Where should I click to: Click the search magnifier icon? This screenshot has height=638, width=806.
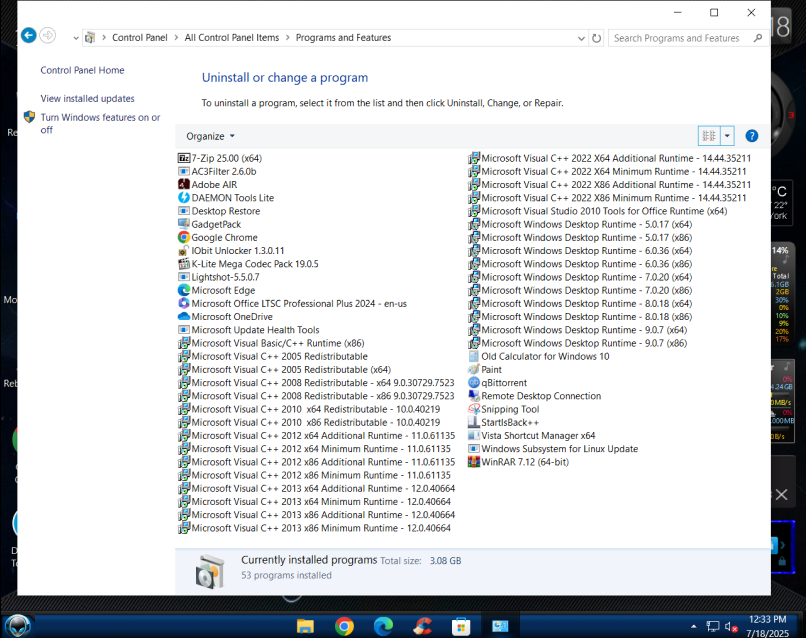(758, 38)
